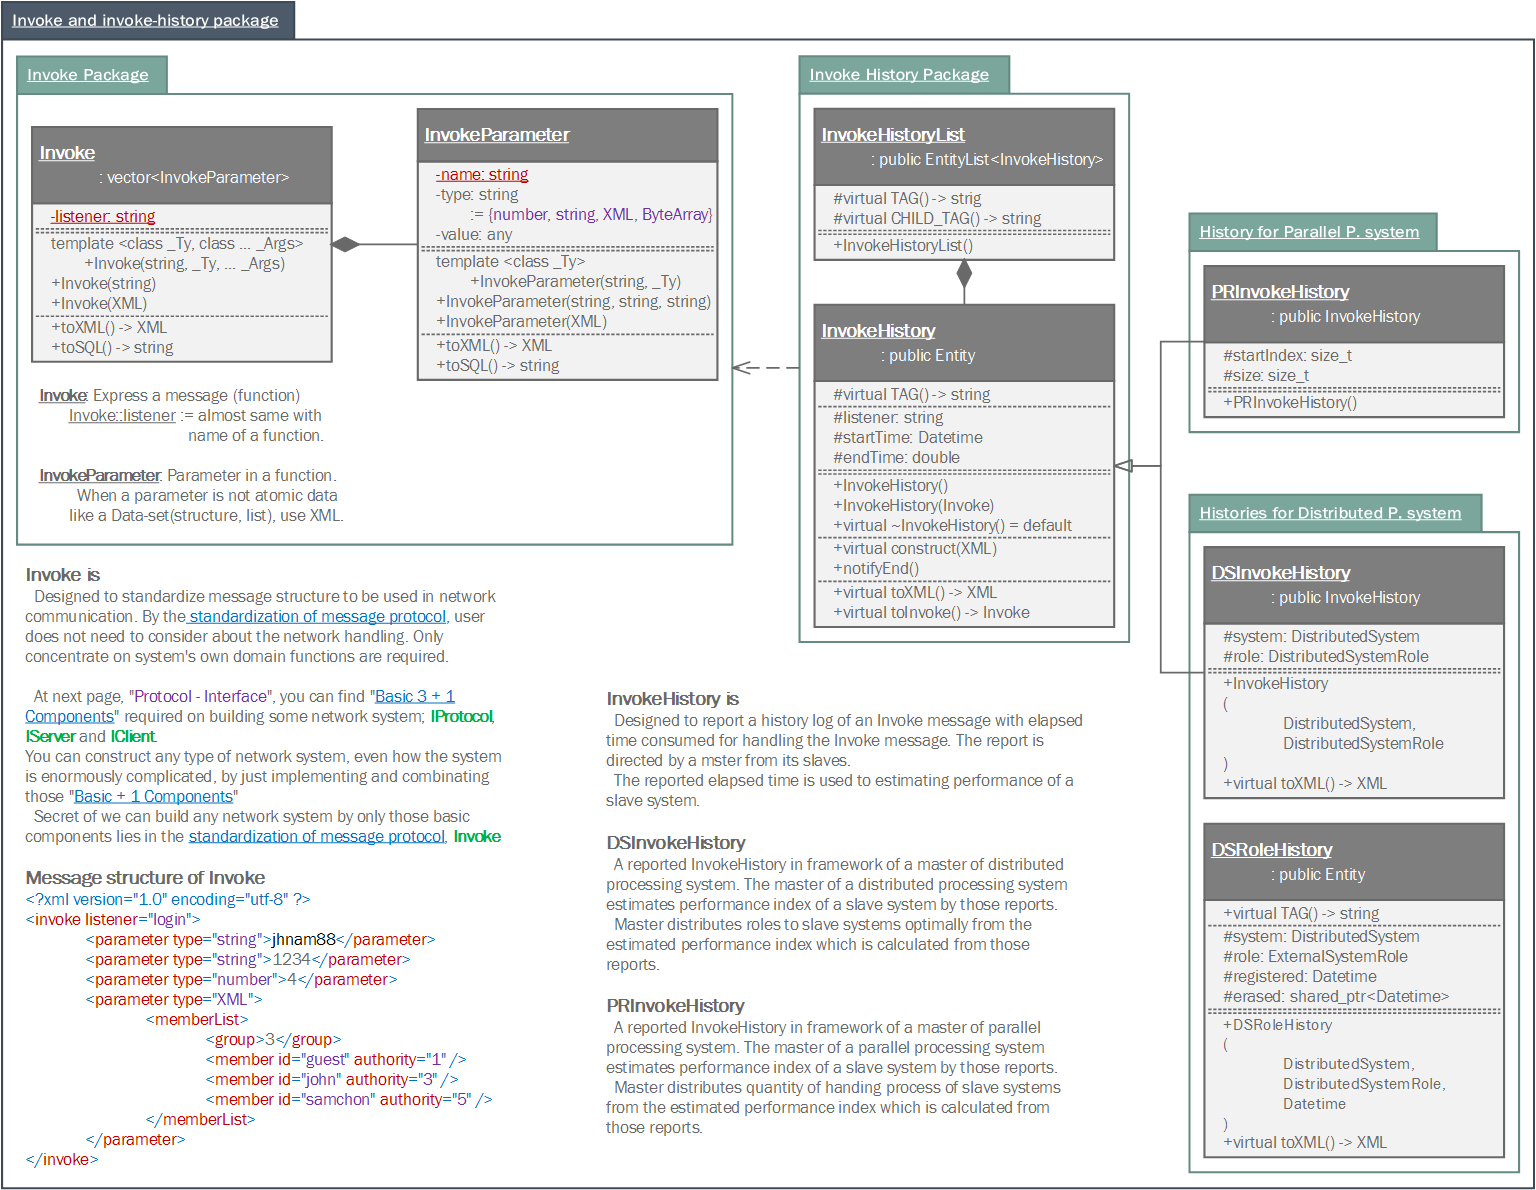The height and width of the screenshot is (1190, 1536).
Task: Click the inheritance triangle arrow on InvokeHistory
Action: pos(1124,465)
